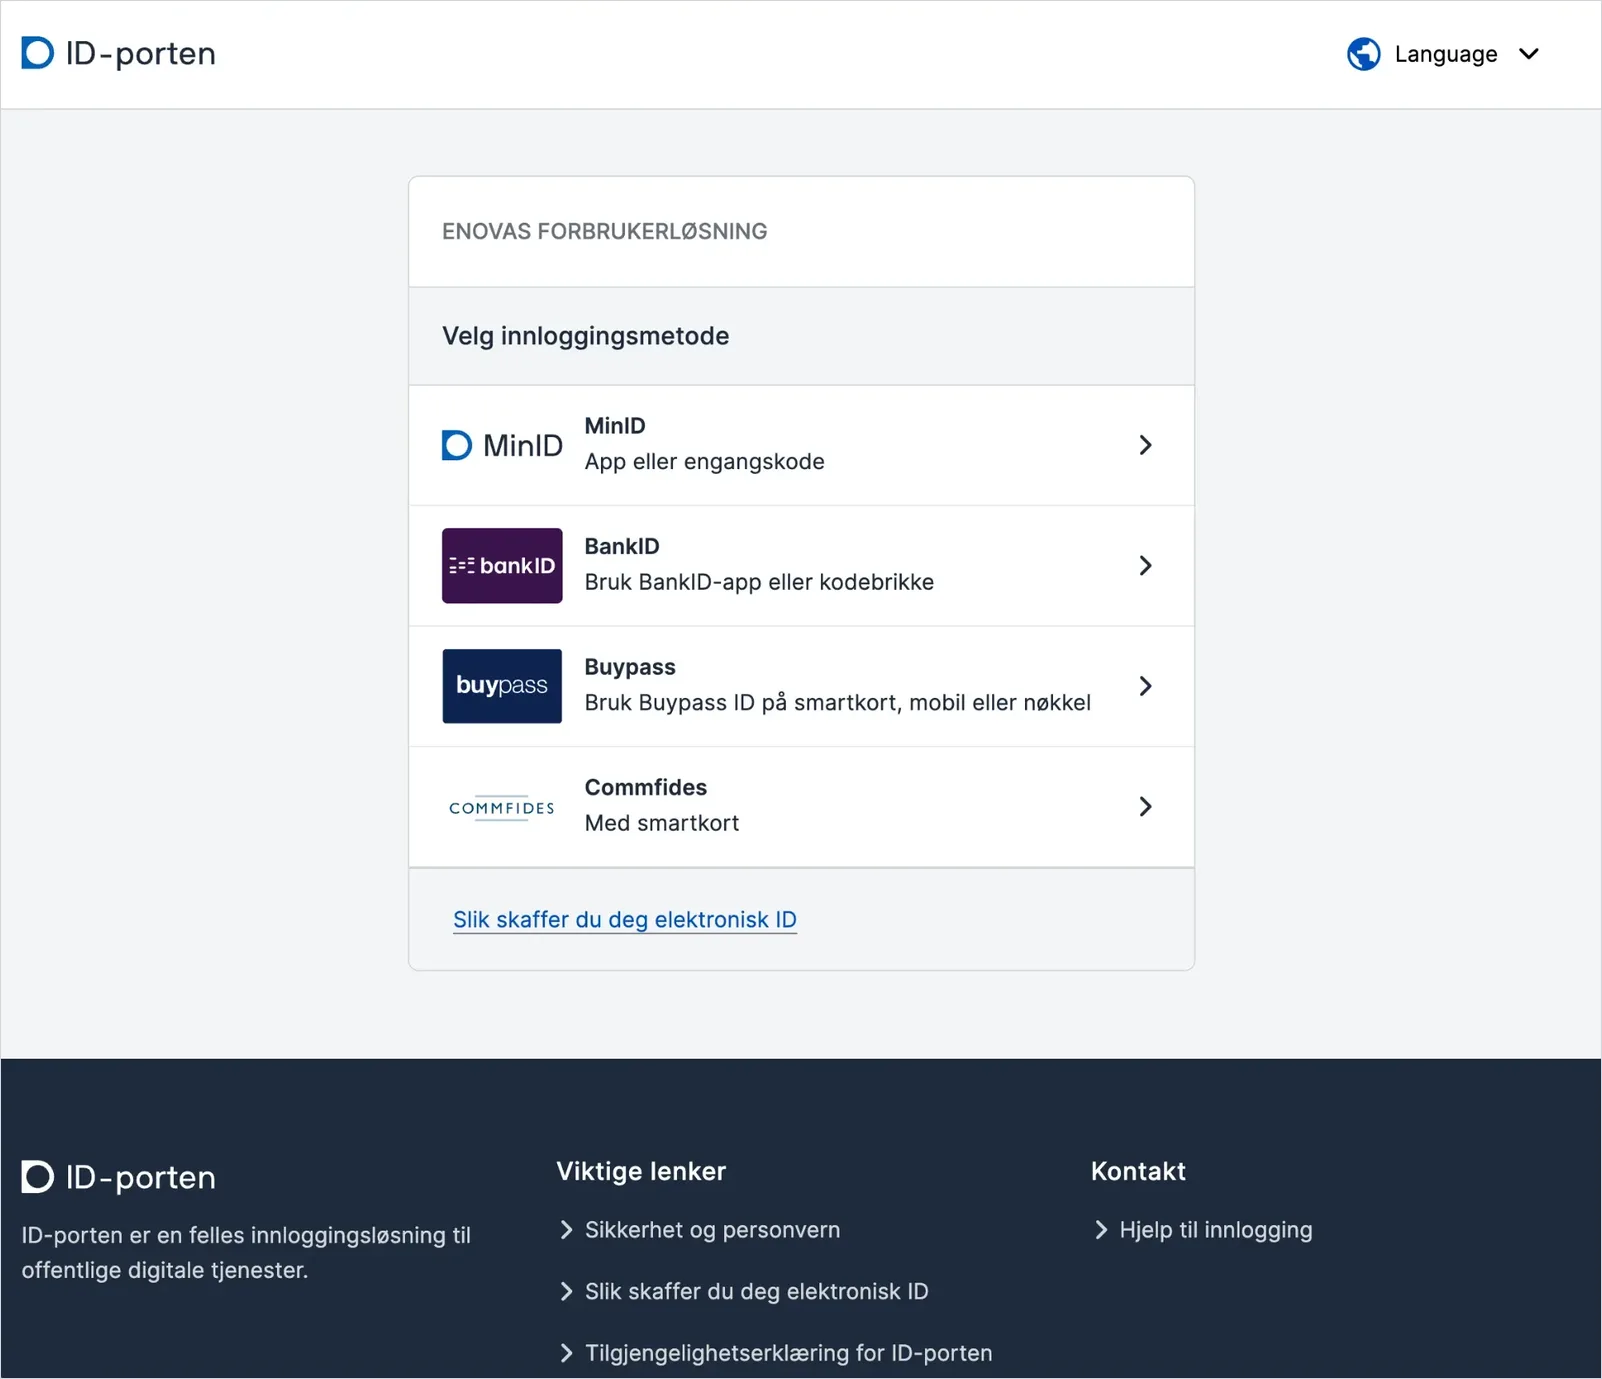Open 'Tilgjengelighetserklæring for ID-porten' link

(788, 1353)
